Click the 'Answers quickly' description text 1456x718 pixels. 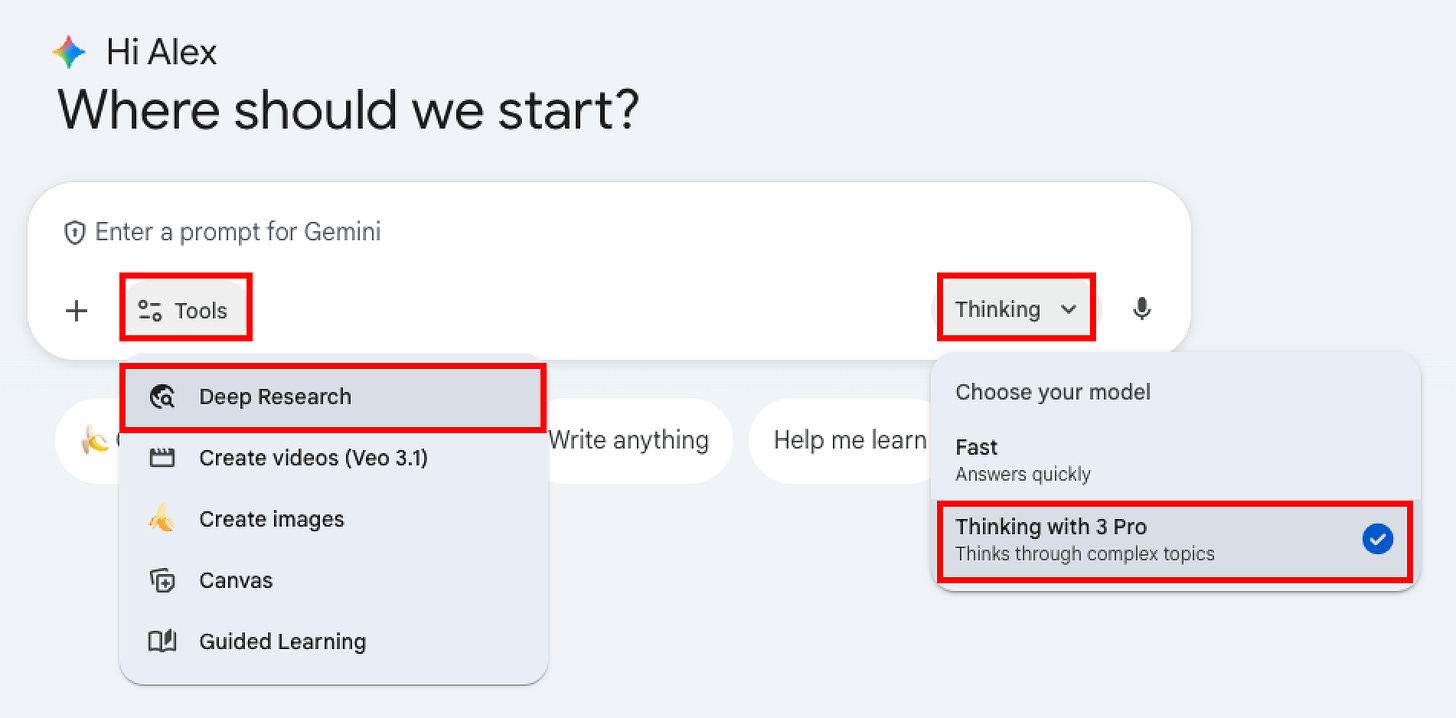1023,474
